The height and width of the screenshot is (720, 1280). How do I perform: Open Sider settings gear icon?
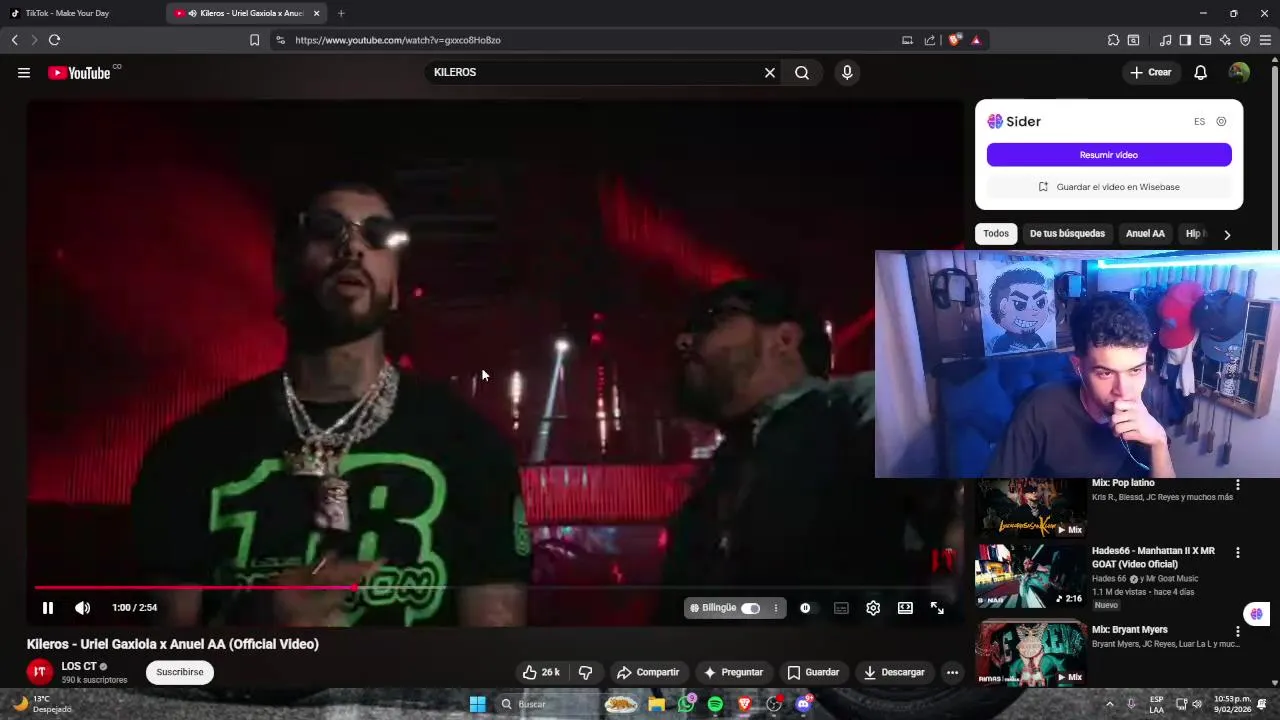click(1221, 121)
